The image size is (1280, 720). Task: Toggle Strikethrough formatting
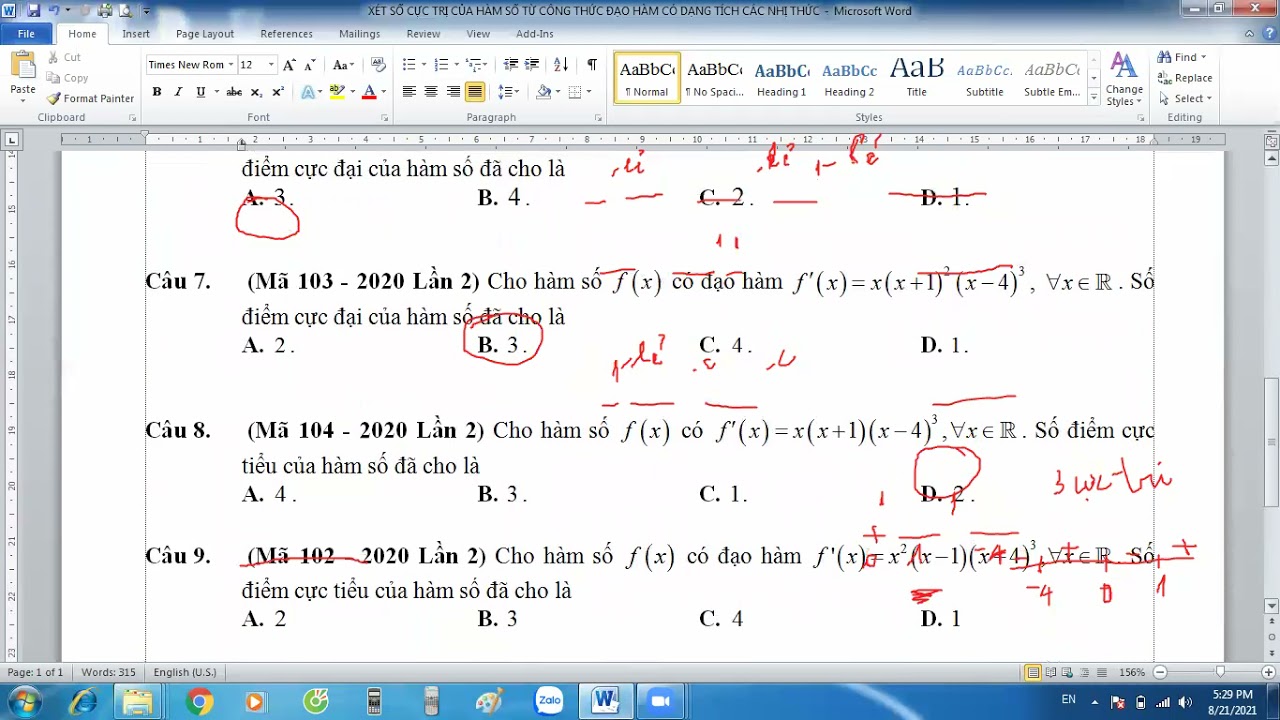(234, 92)
